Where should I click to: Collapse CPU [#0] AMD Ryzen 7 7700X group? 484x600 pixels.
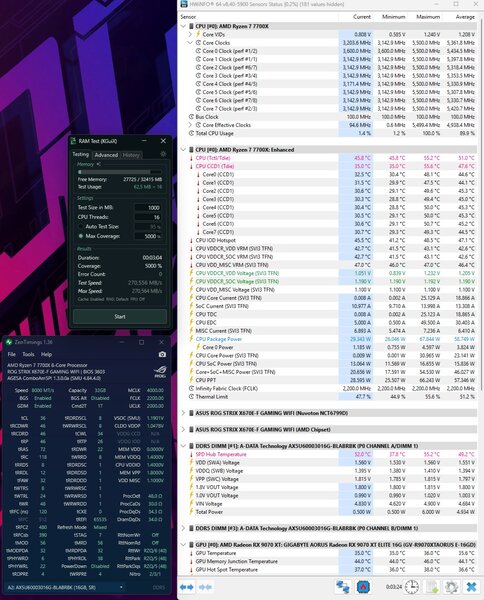point(184,26)
